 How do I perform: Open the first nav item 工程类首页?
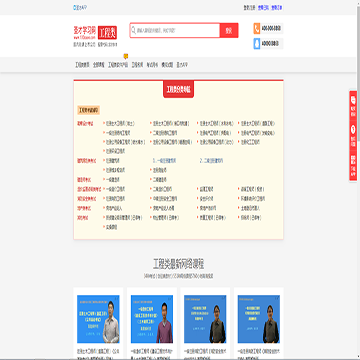tap(82, 65)
